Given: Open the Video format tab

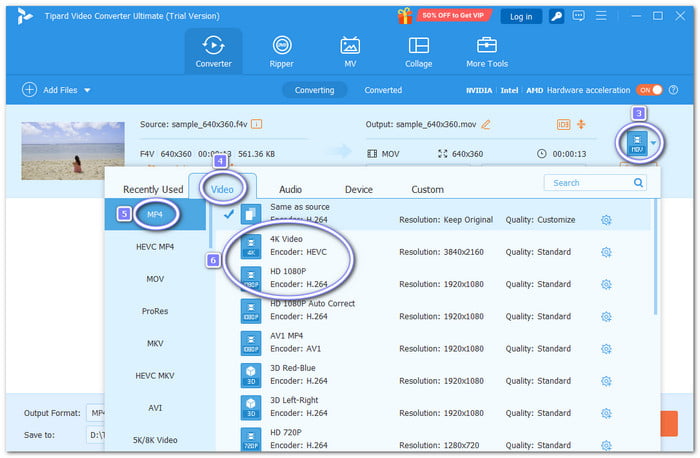Looking at the screenshot, I should [222, 189].
